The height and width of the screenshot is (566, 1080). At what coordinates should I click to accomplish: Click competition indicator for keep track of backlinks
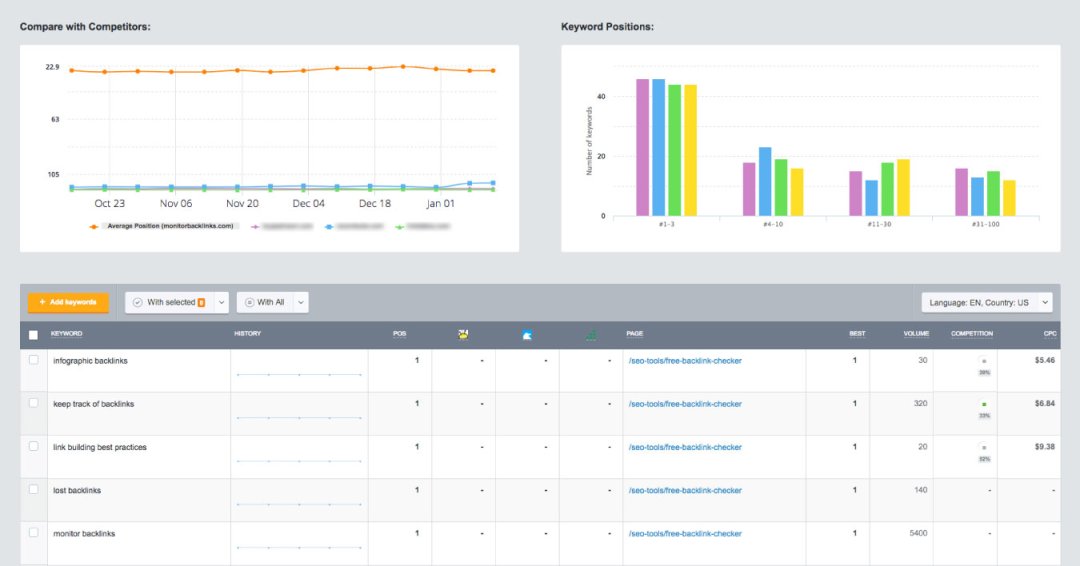coord(984,409)
